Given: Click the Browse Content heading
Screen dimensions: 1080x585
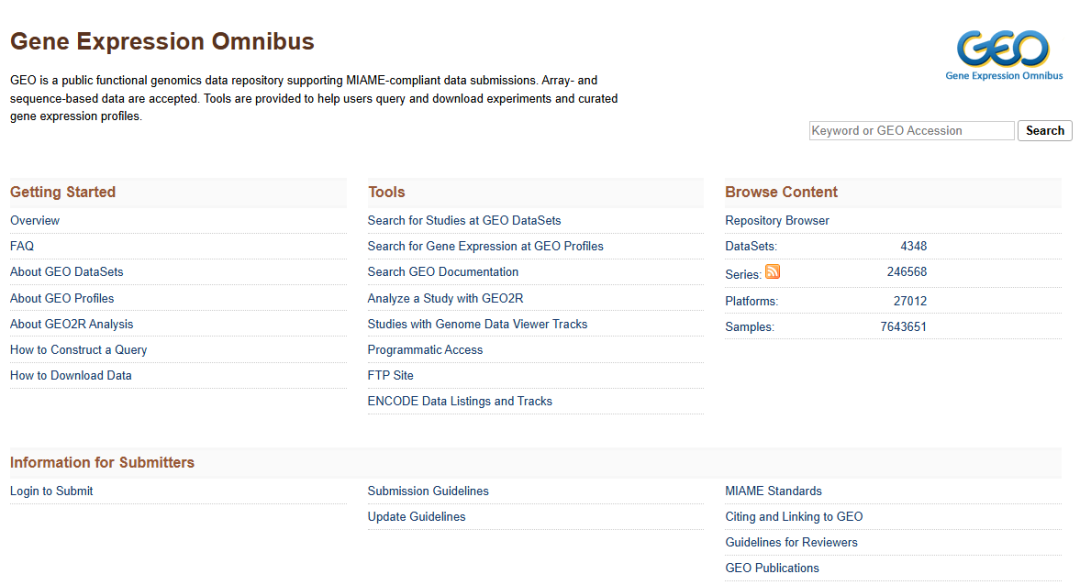Looking at the screenshot, I should tap(781, 192).
